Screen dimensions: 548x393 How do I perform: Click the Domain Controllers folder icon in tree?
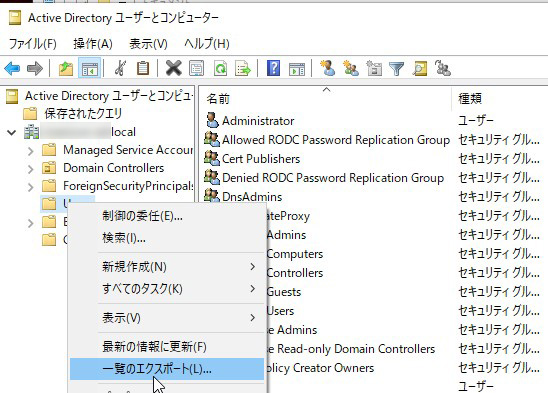click(x=49, y=168)
